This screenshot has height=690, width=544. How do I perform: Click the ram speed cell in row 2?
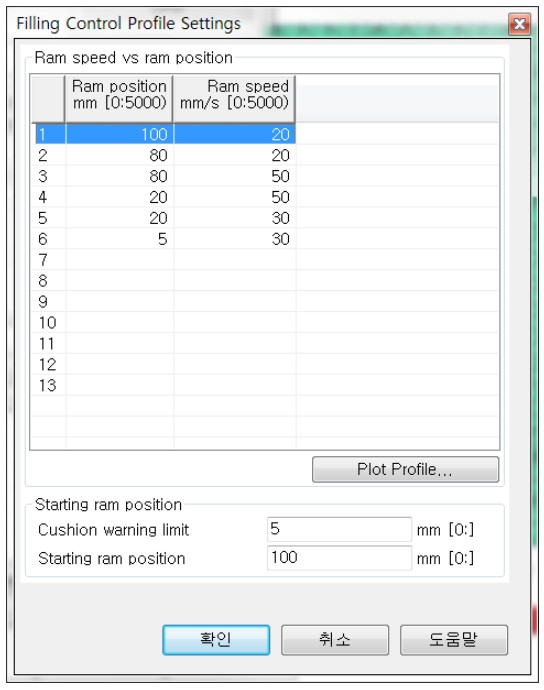(235, 155)
